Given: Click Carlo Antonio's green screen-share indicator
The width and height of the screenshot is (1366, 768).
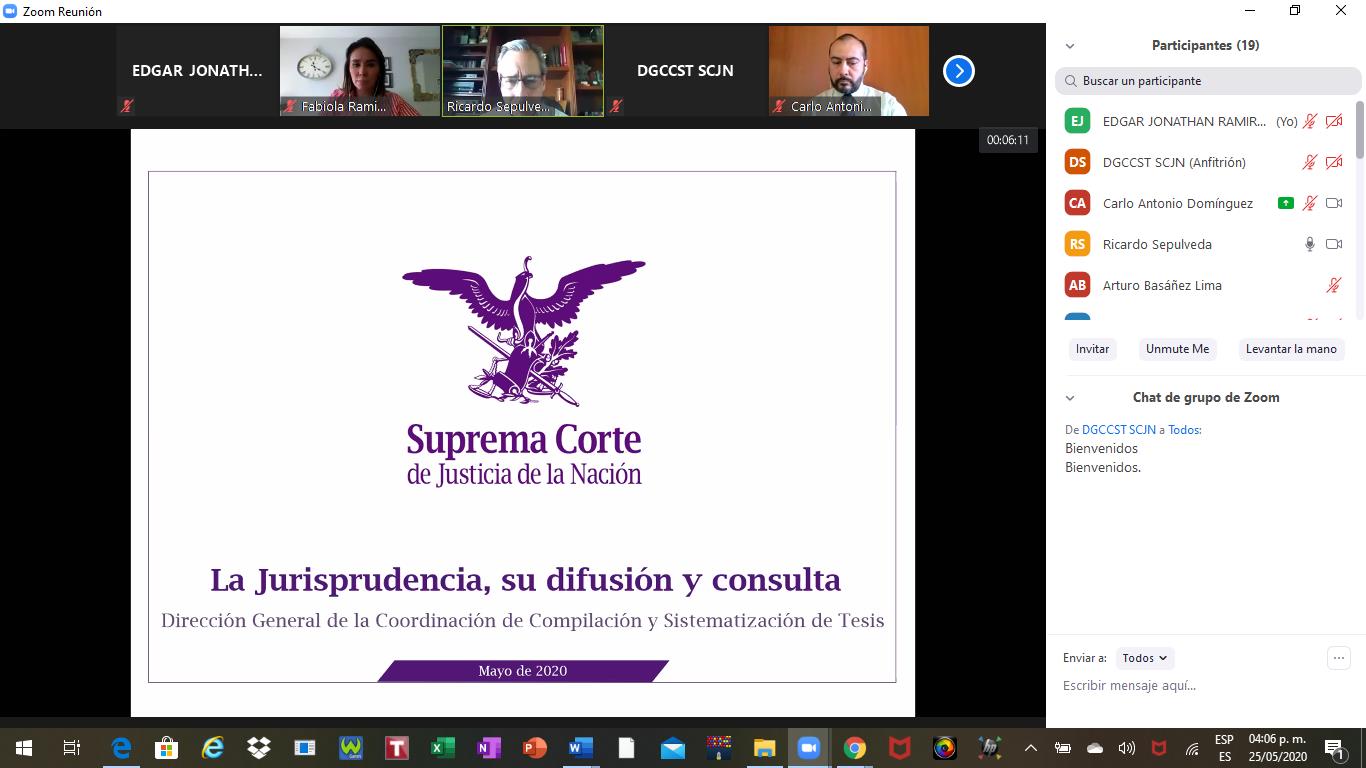Looking at the screenshot, I should point(1286,203).
